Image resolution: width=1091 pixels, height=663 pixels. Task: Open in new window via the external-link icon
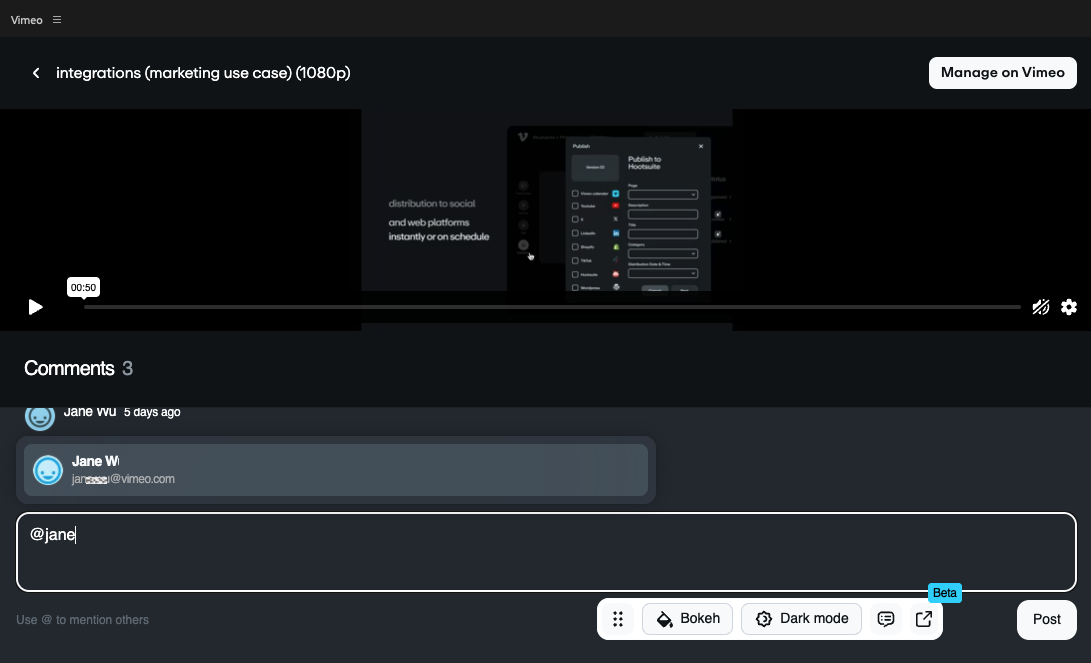(x=924, y=619)
